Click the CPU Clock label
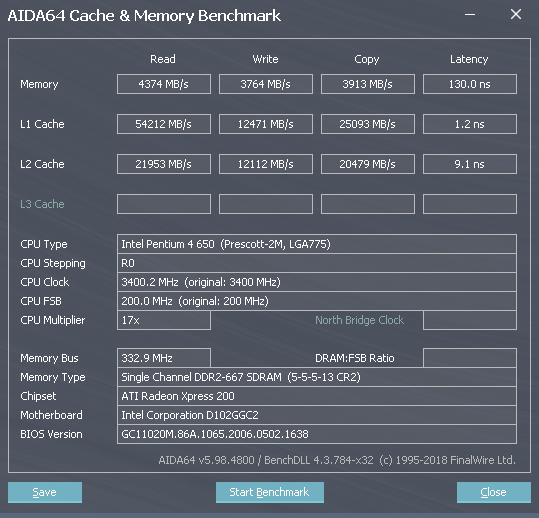 [x=45, y=282]
